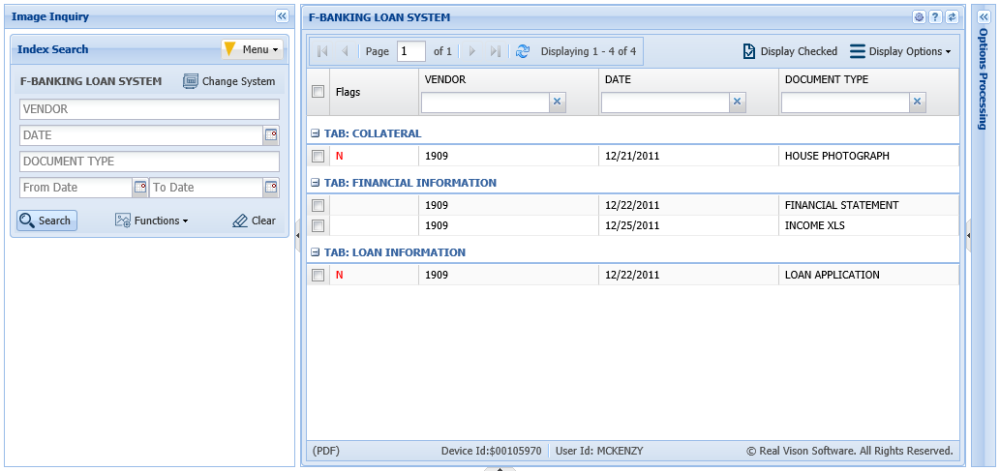1000x471 pixels.
Task: Click Display Checked button
Action: click(x=790, y=52)
